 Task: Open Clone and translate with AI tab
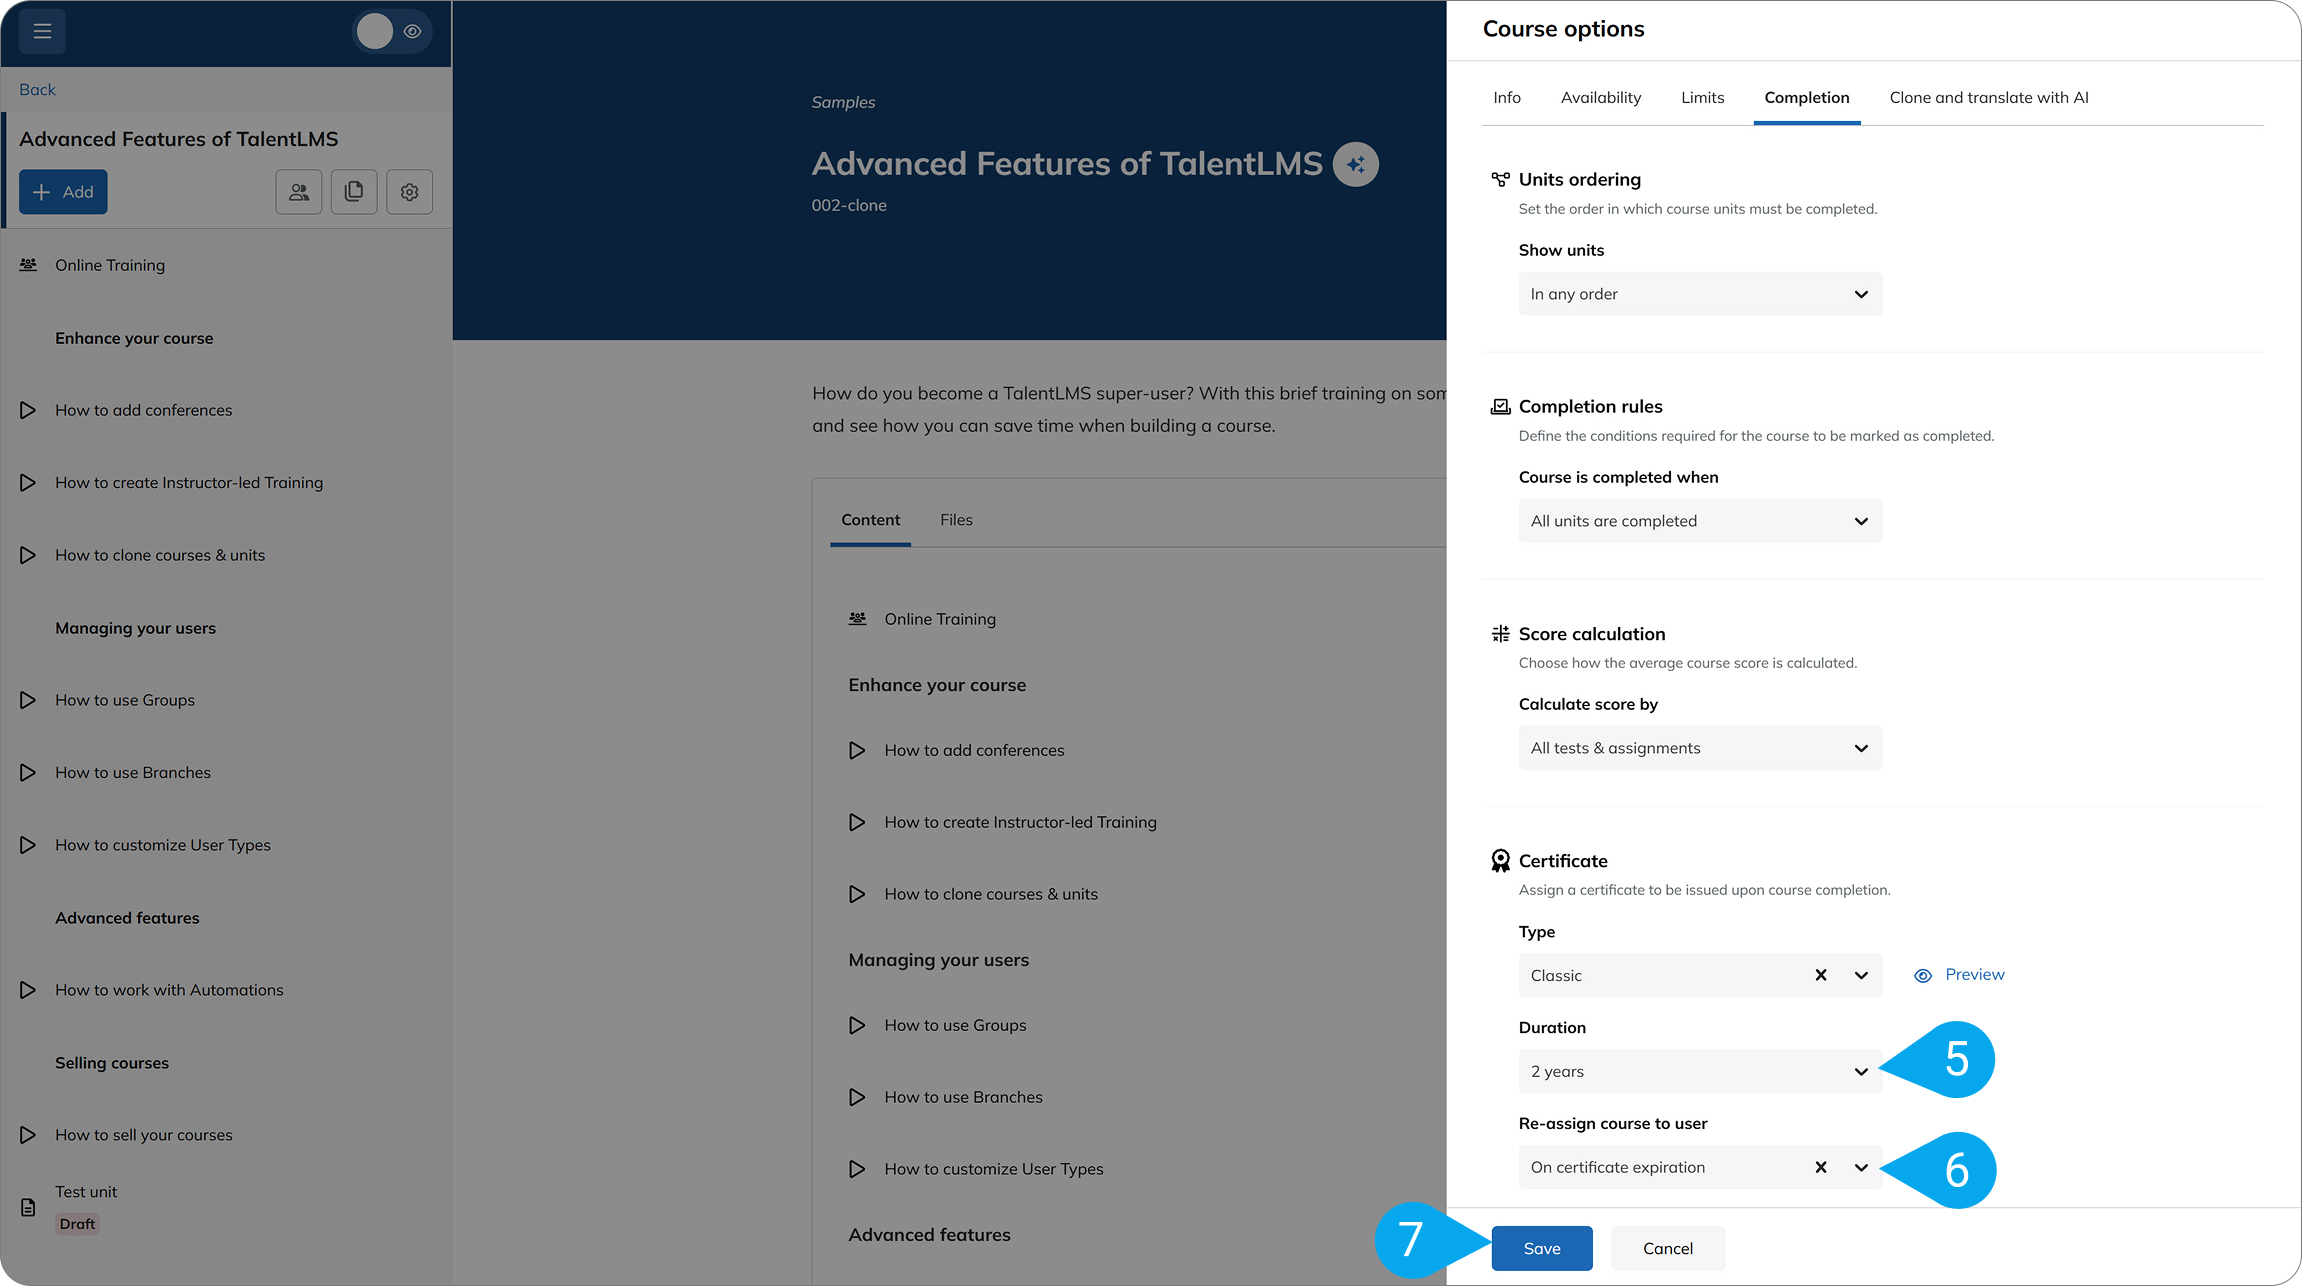[x=1988, y=97]
